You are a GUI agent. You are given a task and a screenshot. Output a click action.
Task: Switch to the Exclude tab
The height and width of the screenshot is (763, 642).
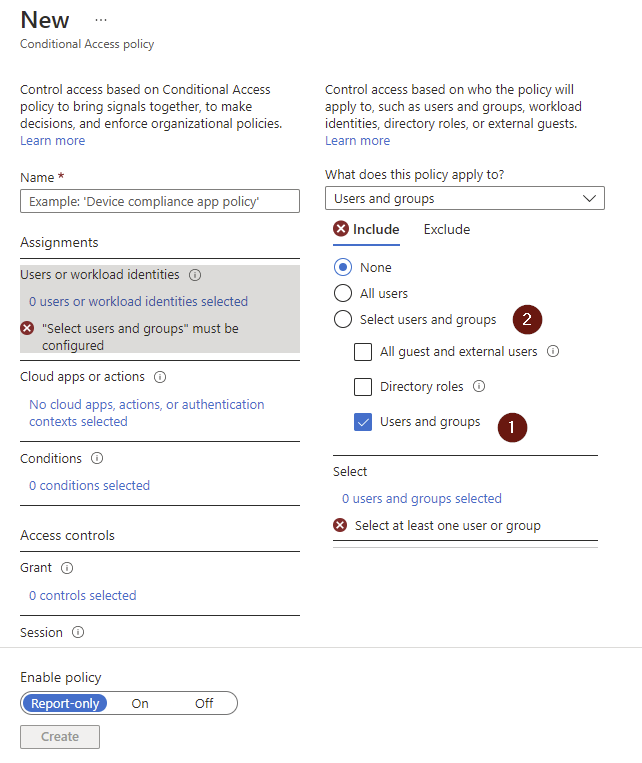(447, 230)
